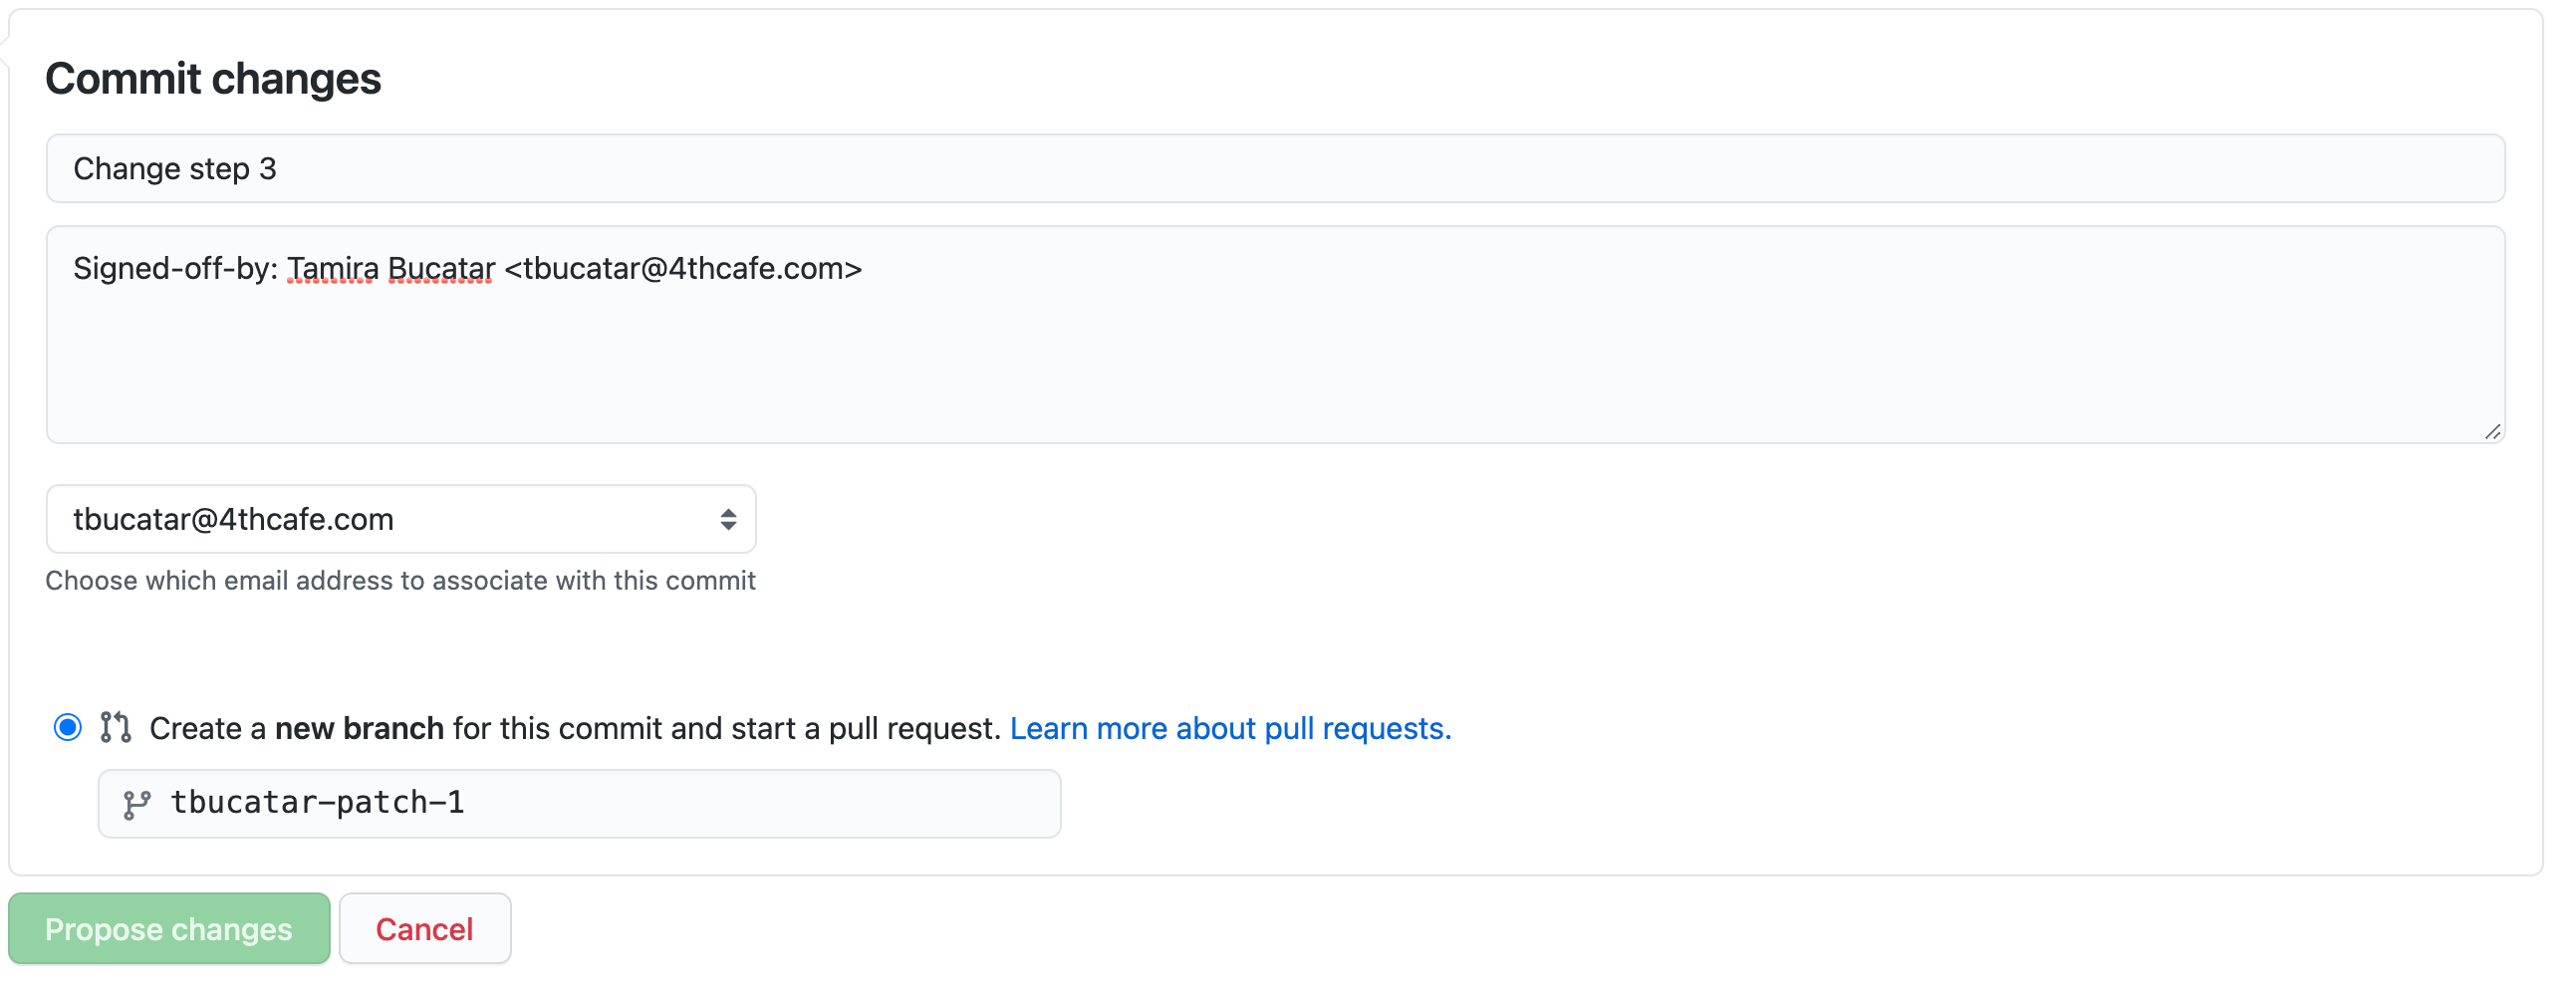Click the git branch icon in the branch name field
This screenshot has height=994, width=2576.
(x=136, y=804)
